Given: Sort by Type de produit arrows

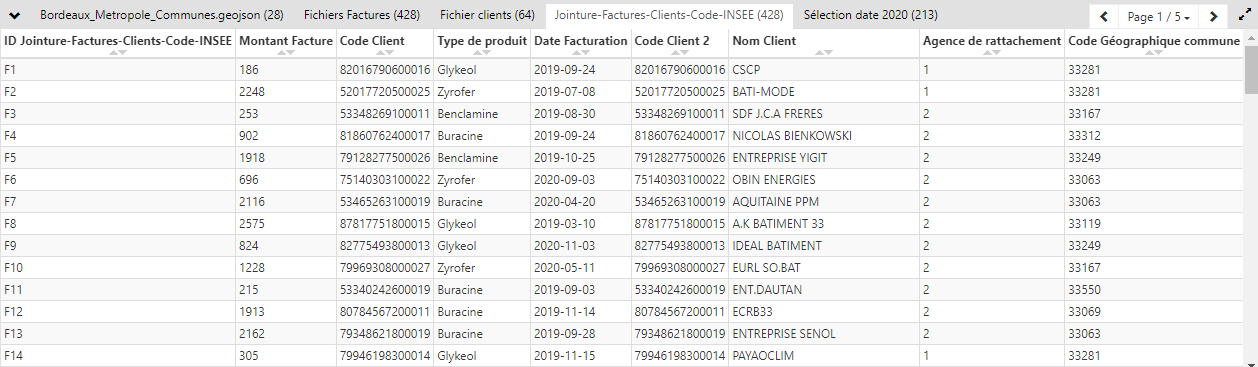Looking at the screenshot, I should click(x=482, y=52).
